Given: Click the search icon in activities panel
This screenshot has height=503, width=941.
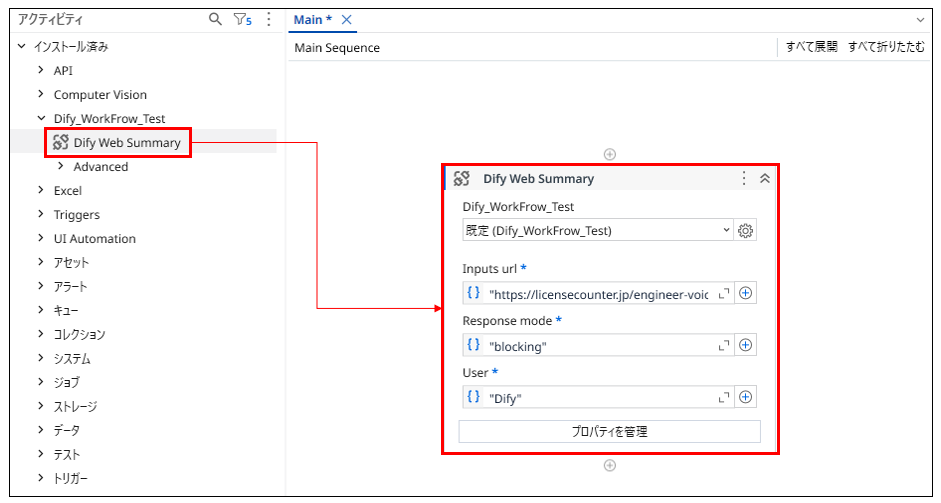Looking at the screenshot, I should click(215, 19).
